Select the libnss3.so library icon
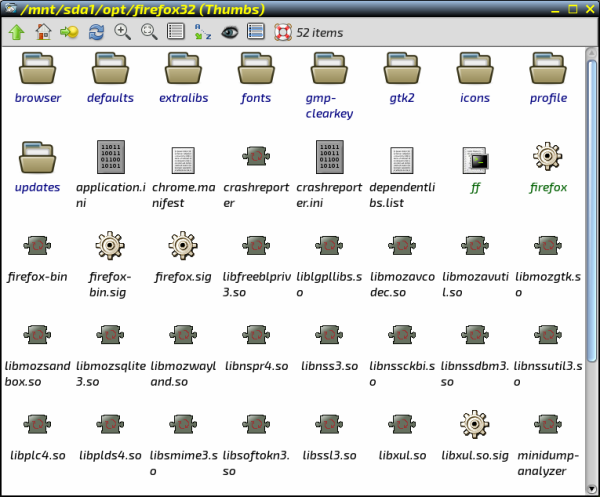This screenshot has height=497, width=600. [x=329, y=335]
